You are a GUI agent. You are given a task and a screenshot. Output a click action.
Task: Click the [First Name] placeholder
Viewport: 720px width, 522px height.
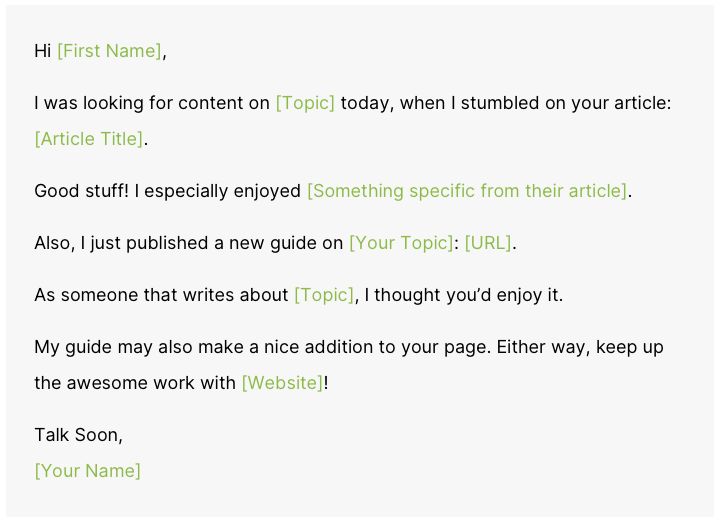pos(109,51)
